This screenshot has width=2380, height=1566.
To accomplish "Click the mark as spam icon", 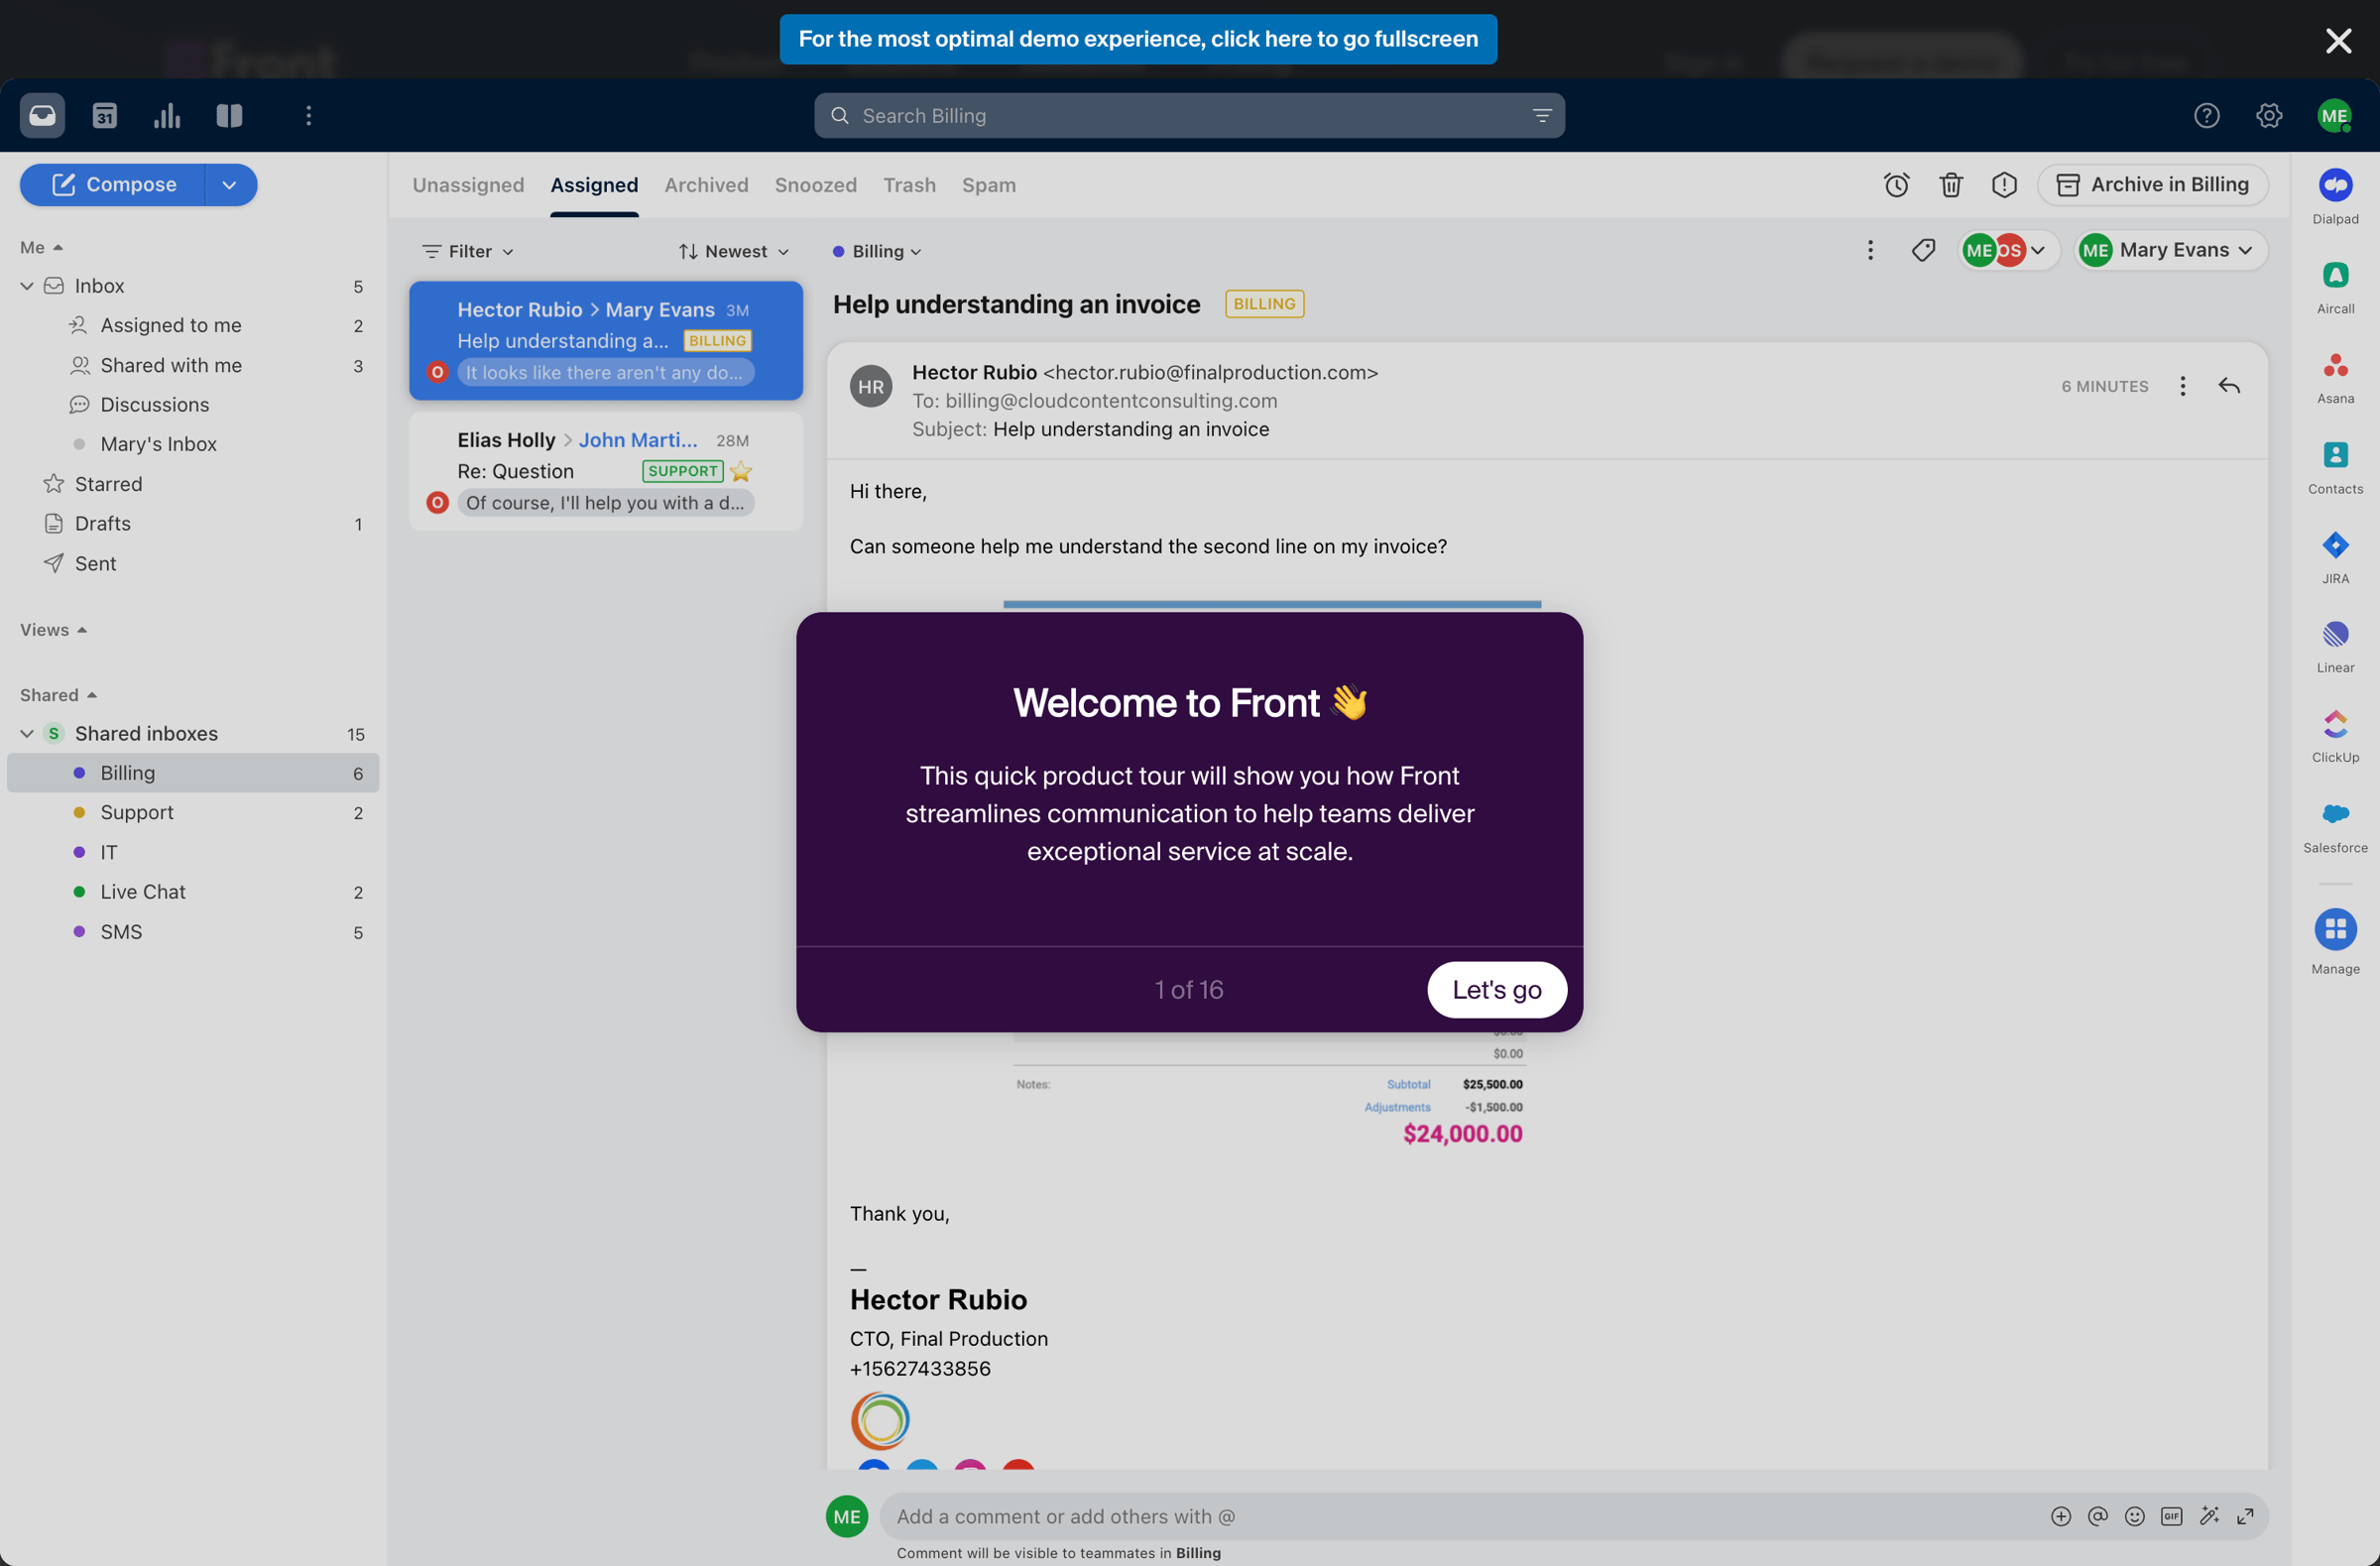I will 2004,185.
